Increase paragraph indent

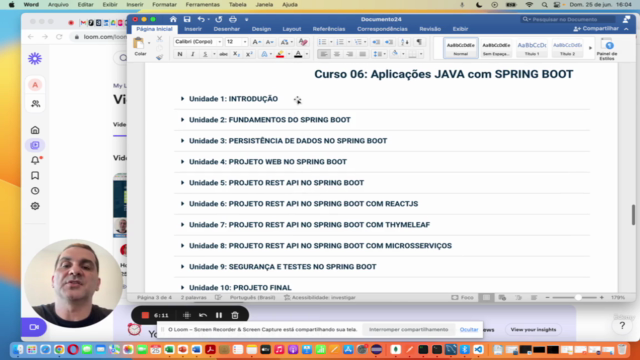pyautogui.click(x=389, y=42)
